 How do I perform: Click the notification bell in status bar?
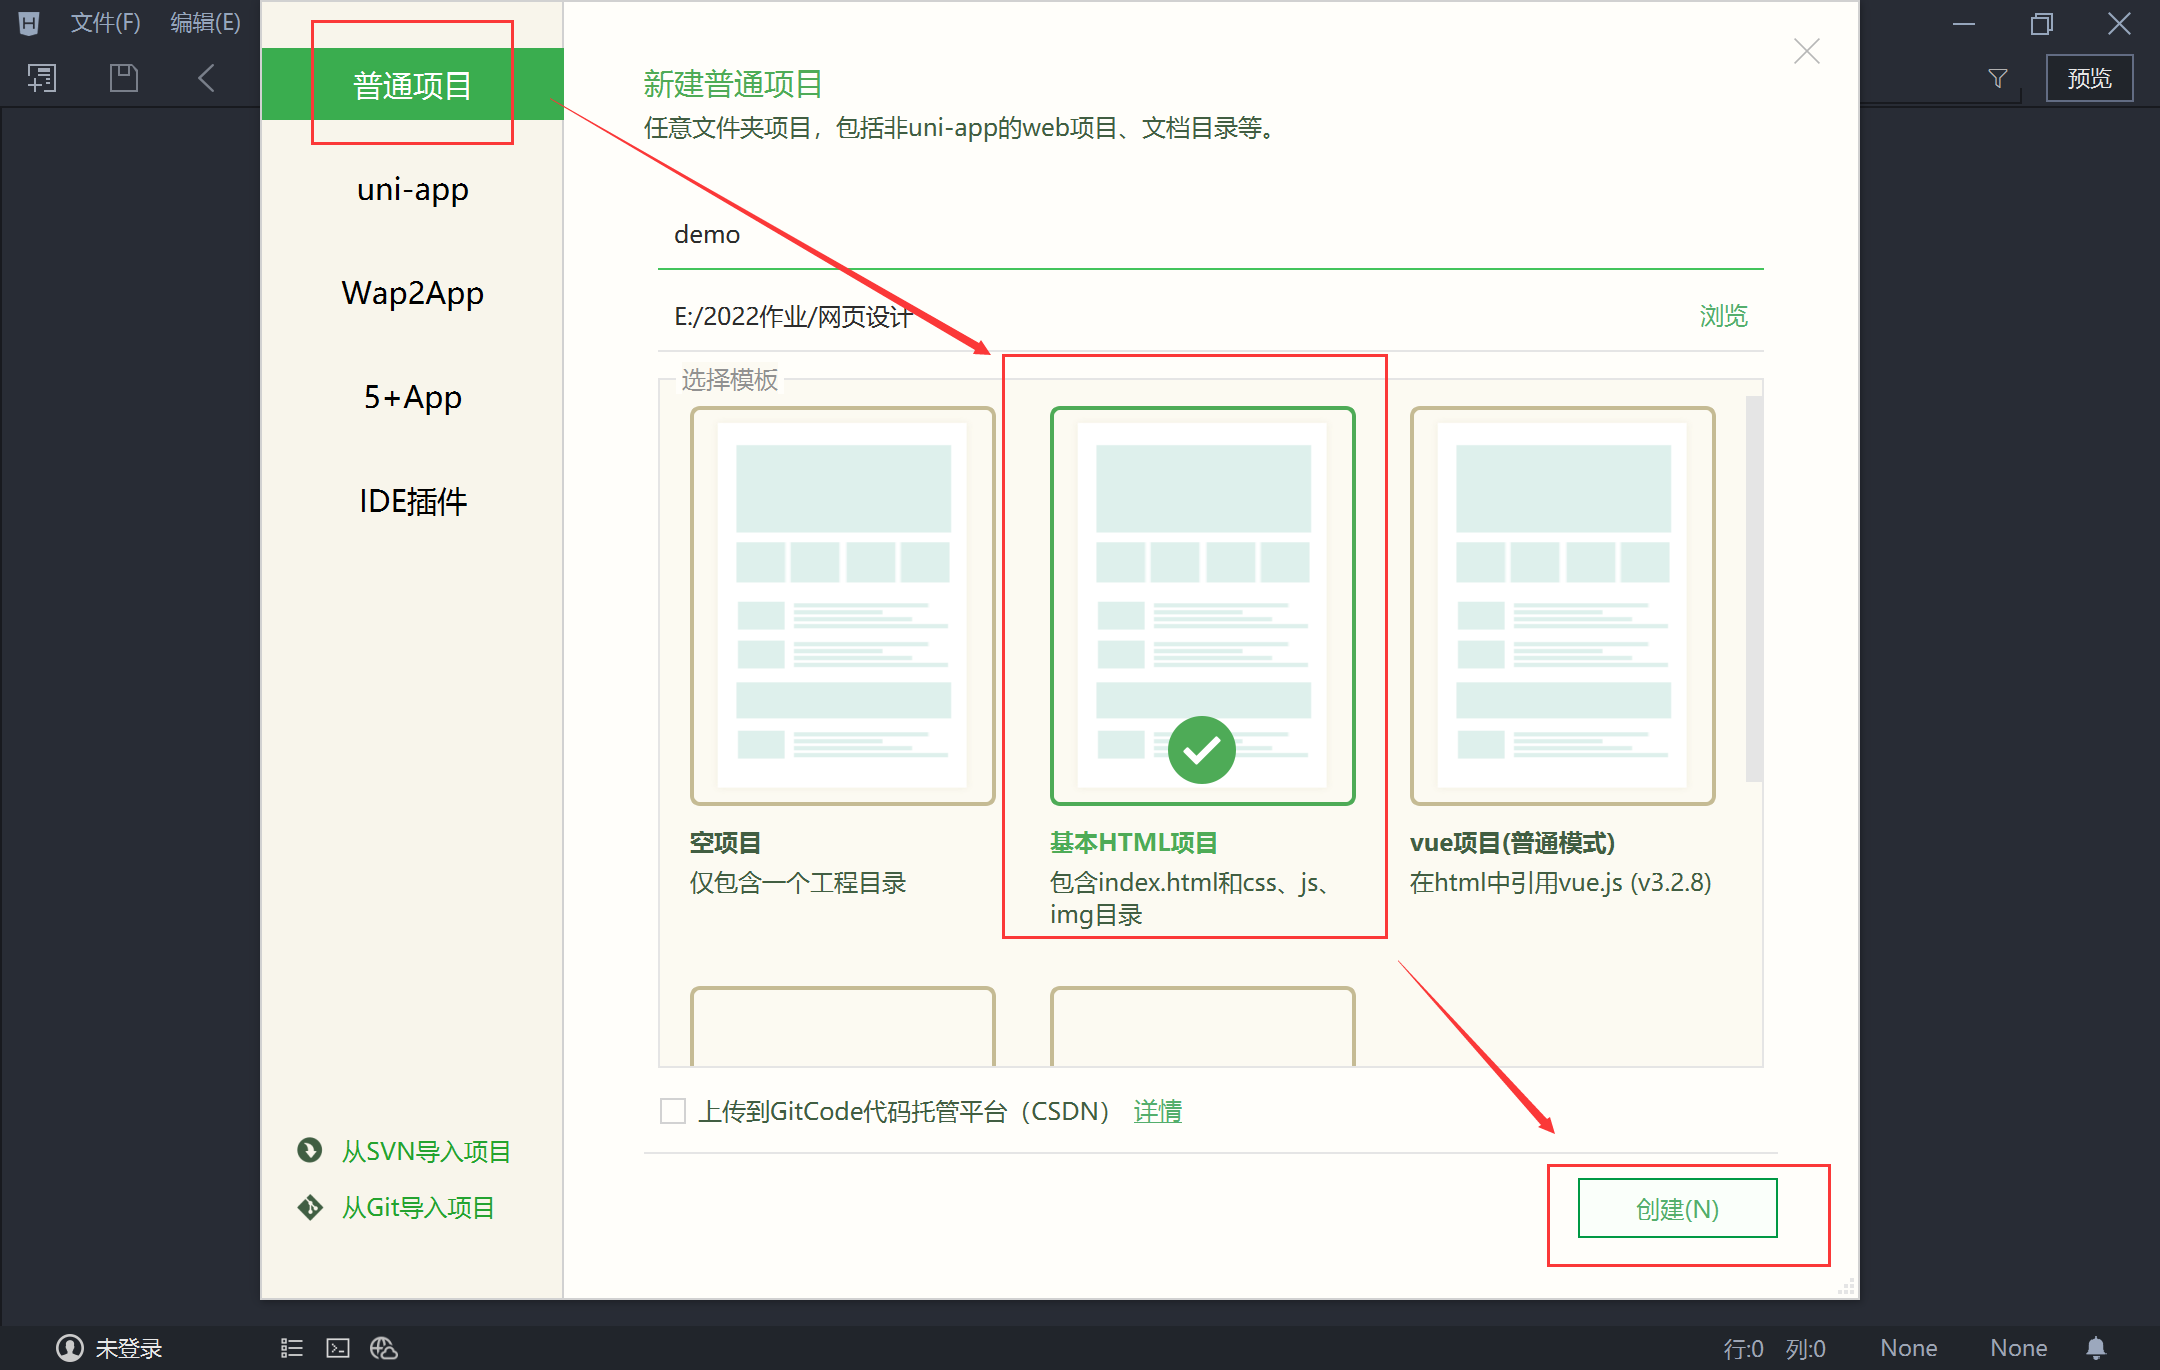[x=2097, y=1347]
